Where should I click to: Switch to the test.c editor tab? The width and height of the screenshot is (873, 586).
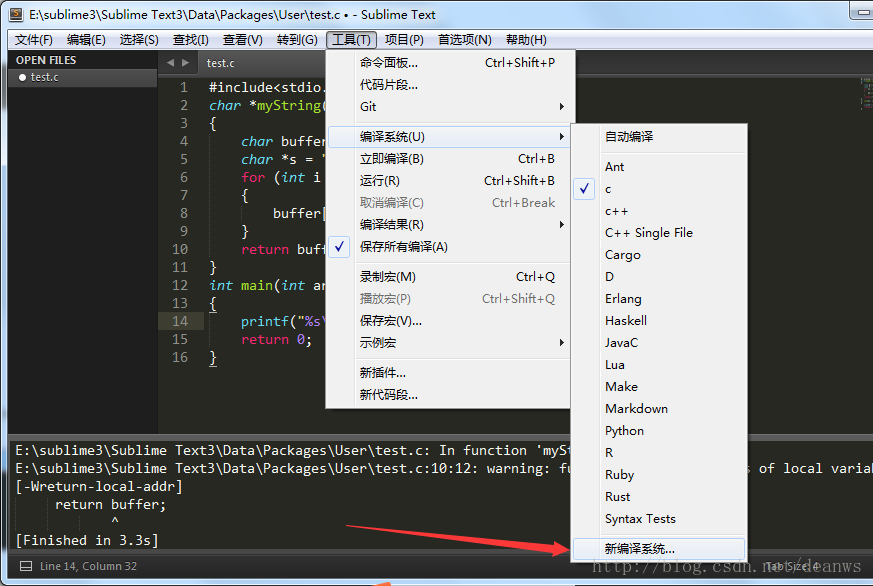pos(220,63)
